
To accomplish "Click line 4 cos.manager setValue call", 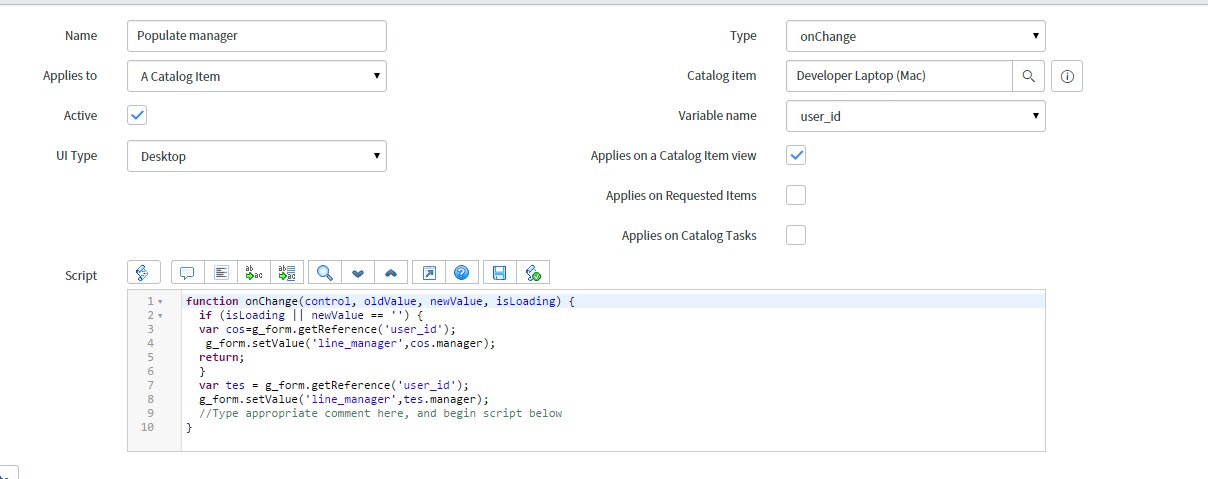I will (x=351, y=343).
